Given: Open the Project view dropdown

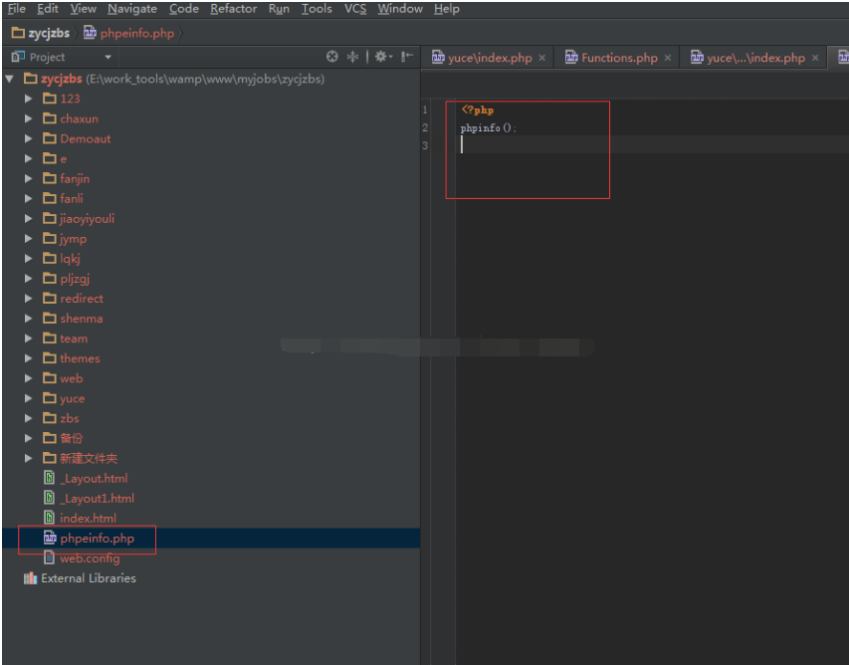Looking at the screenshot, I should 108,57.
